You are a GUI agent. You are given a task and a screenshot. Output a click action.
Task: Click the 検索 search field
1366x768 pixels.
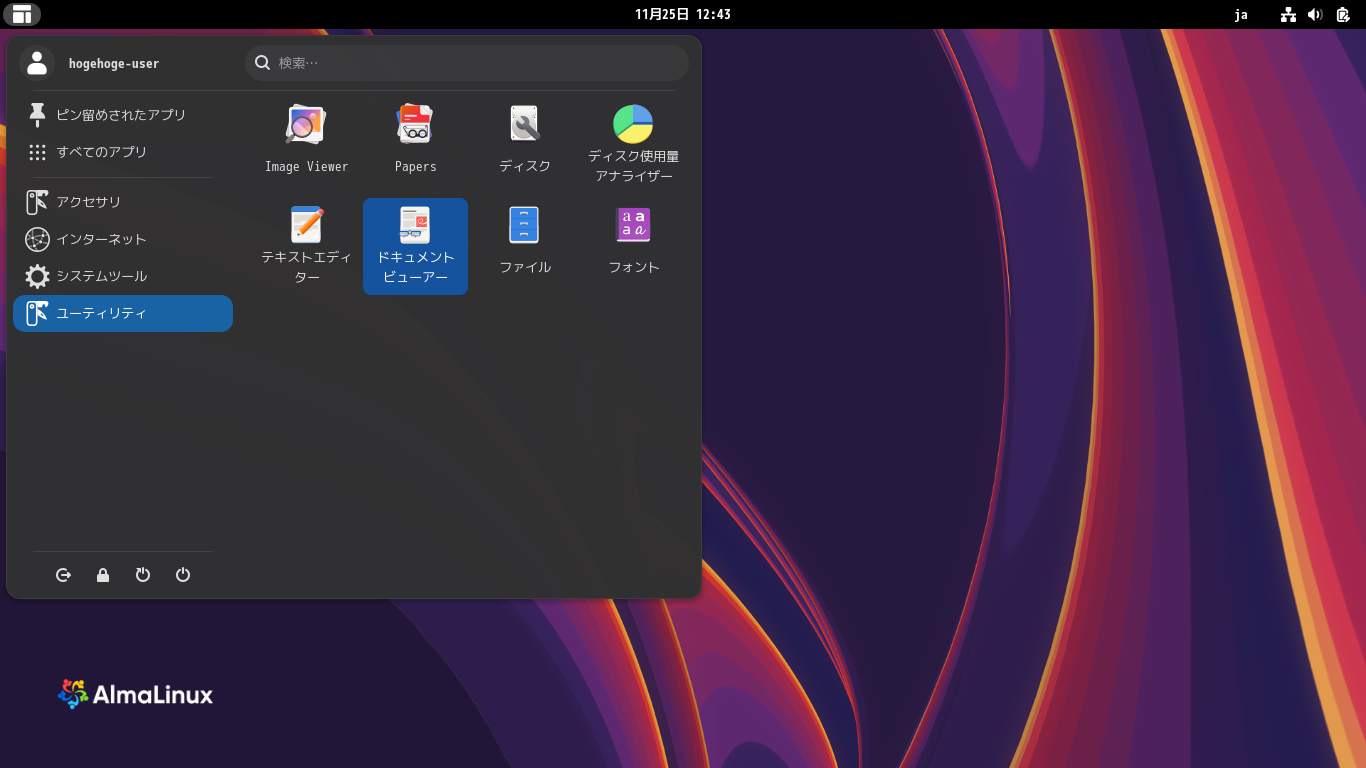tap(466, 63)
